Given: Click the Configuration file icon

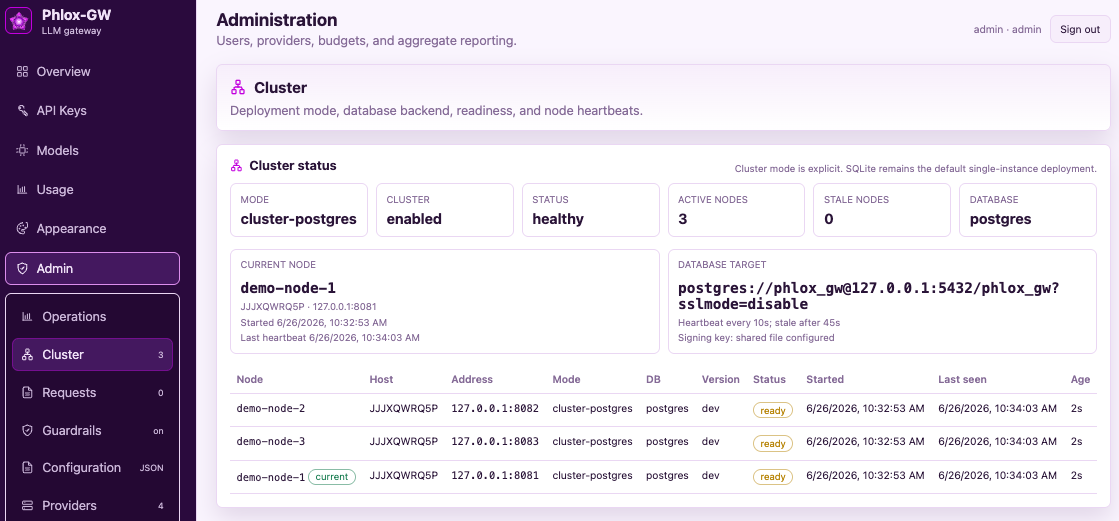Looking at the screenshot, I should tap(28, 467).
